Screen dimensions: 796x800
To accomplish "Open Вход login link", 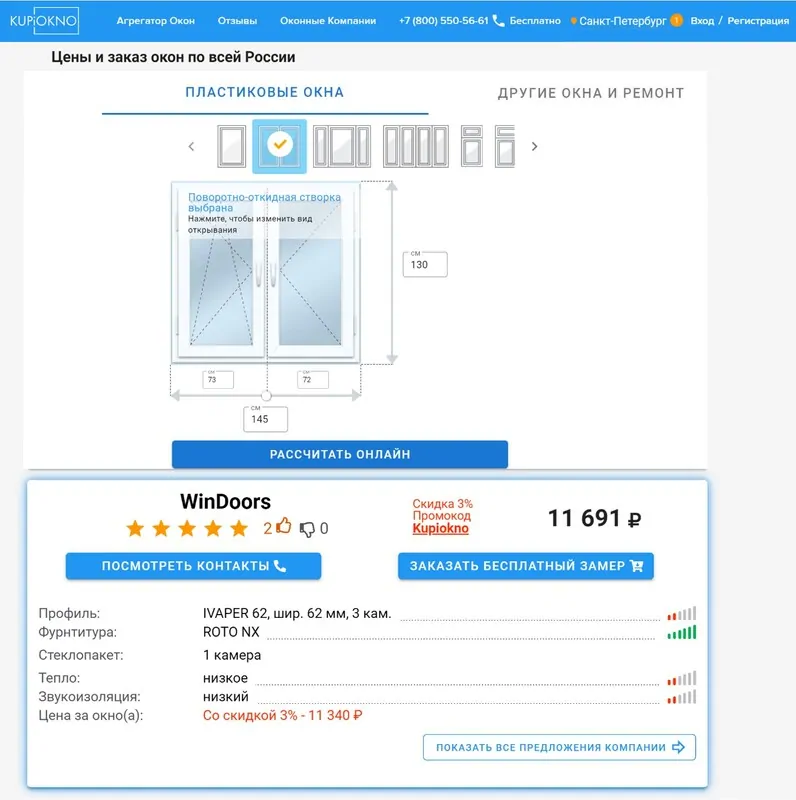I will 702,21.
